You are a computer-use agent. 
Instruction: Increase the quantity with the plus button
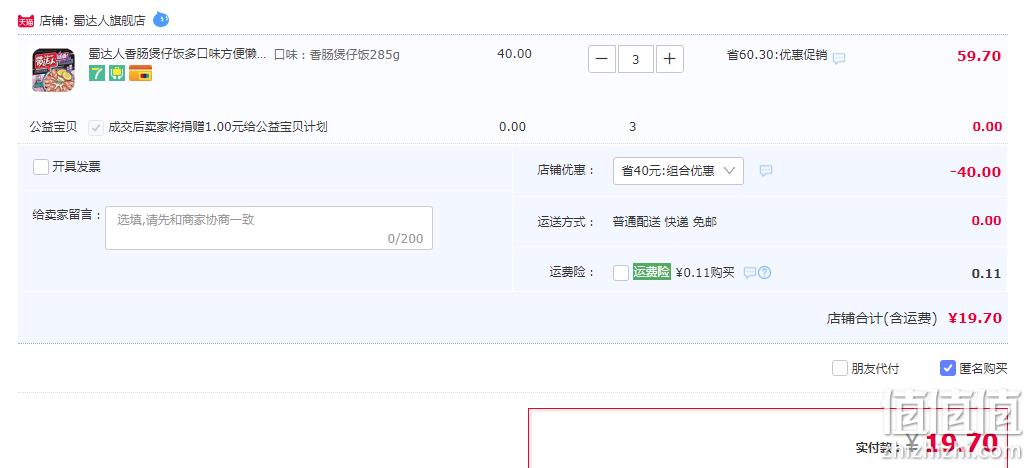point(669,59)
